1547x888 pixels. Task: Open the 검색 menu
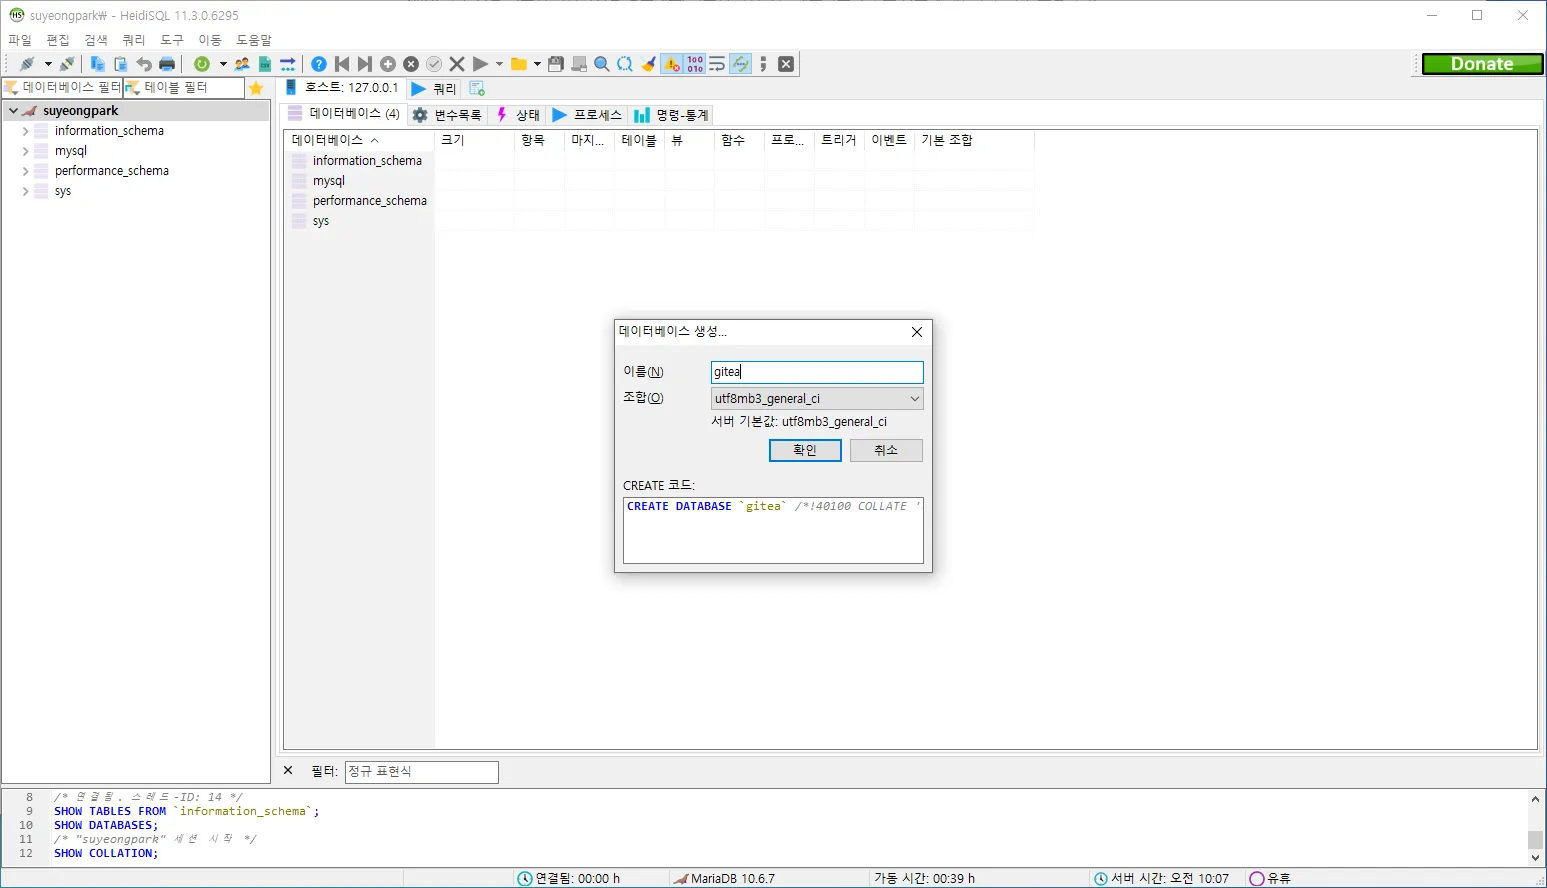(96, 40)
